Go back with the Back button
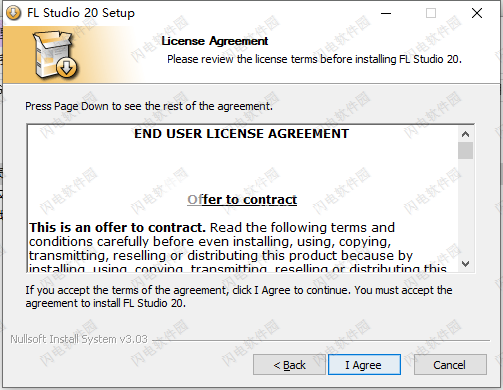This screenshot has width=503, height=390. pos(289,365)
